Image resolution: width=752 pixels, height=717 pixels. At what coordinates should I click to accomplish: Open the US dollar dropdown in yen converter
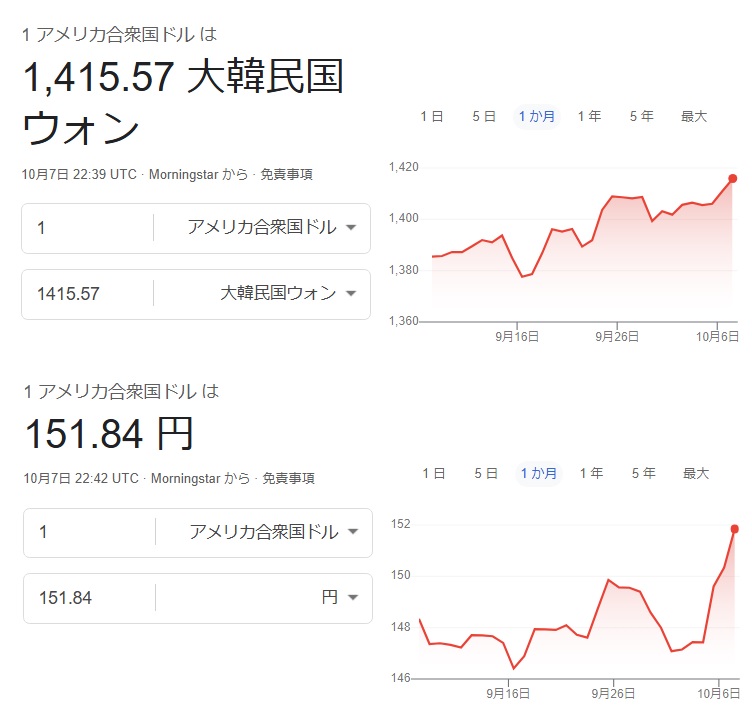[x=272, y=532]
